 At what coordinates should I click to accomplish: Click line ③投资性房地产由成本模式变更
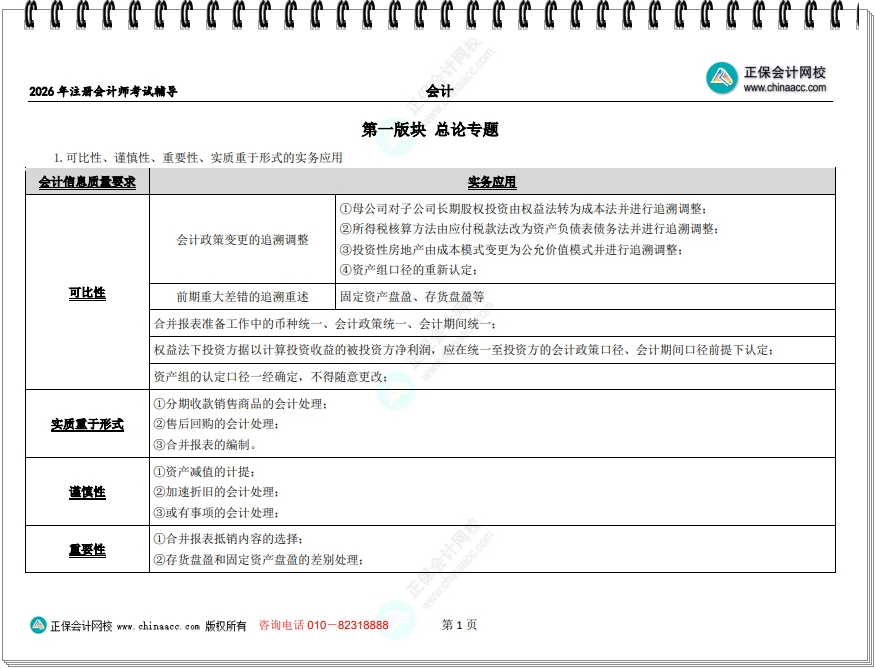click(511, 249)
